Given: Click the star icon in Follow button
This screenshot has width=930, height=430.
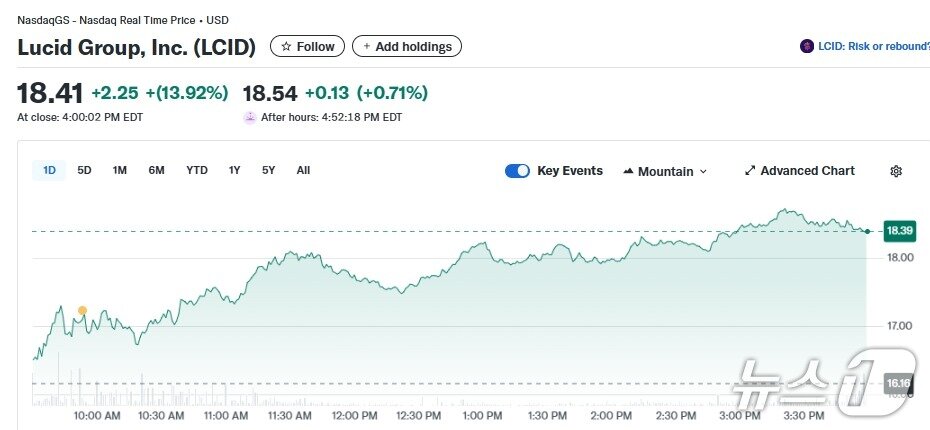Looking at the screenshot, I should pos(286,46).
